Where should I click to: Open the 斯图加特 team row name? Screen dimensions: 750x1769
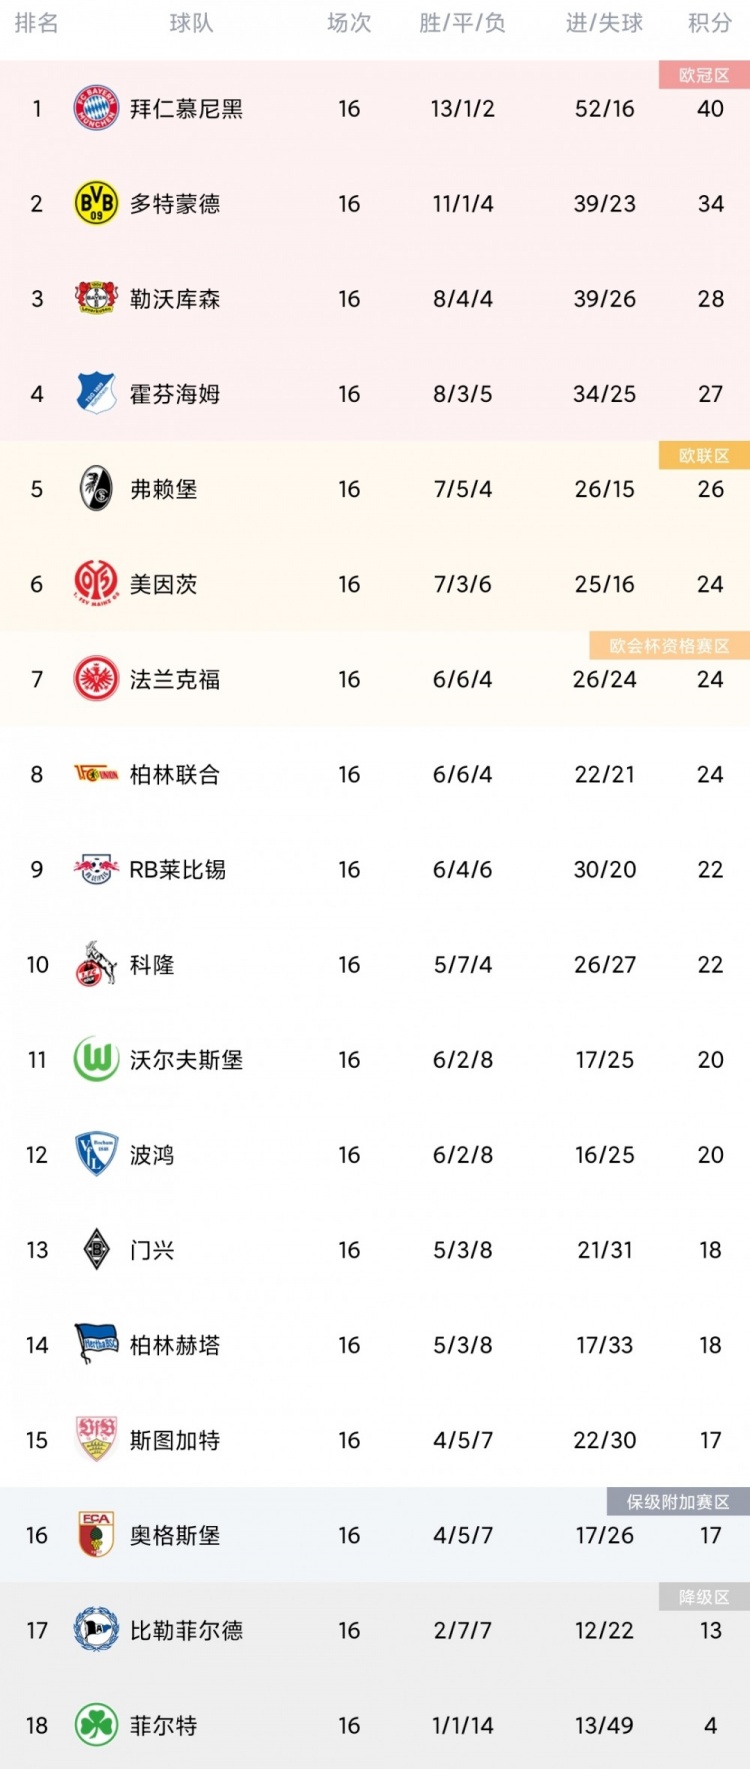tap(175, 1440)
